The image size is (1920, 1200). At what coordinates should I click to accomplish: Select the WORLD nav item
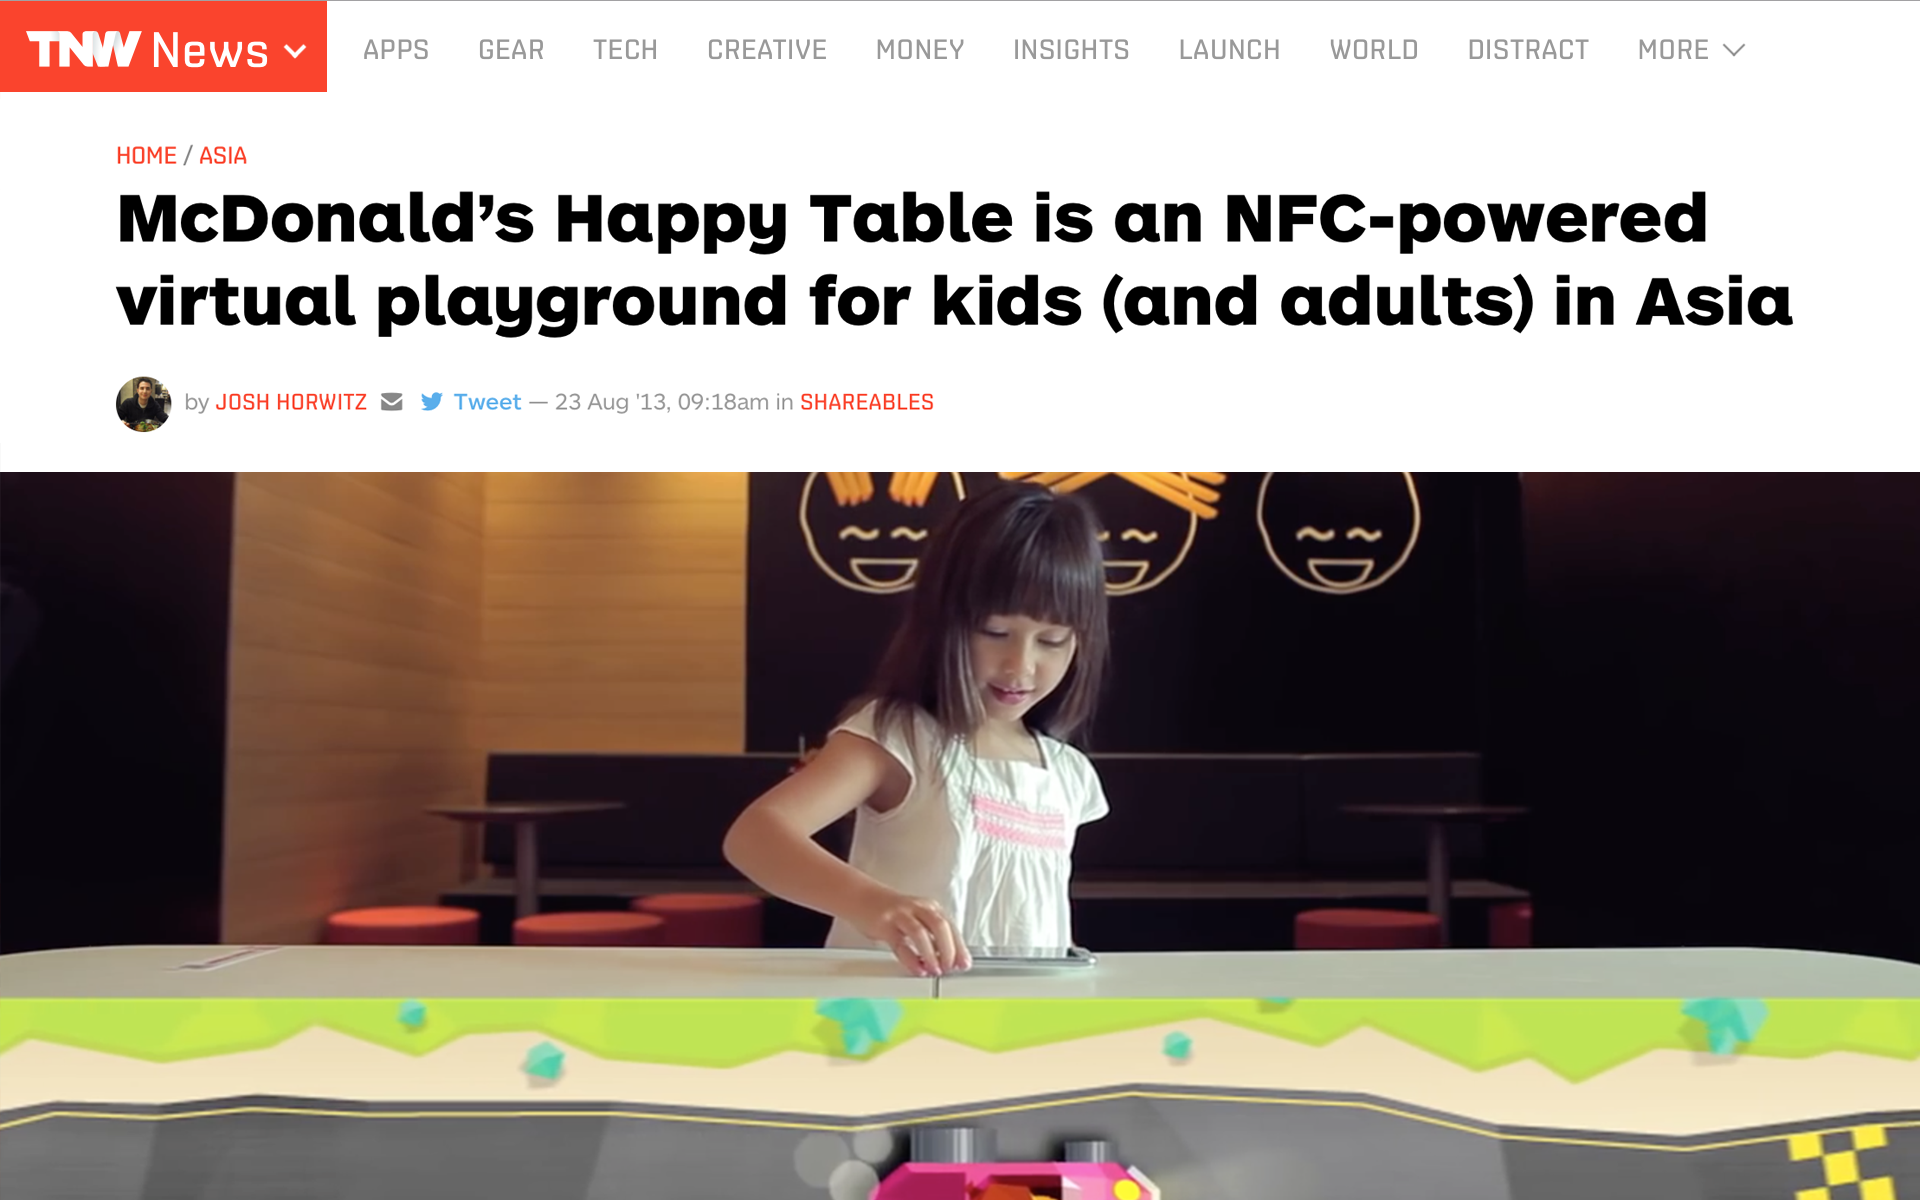pos(1374,50)
